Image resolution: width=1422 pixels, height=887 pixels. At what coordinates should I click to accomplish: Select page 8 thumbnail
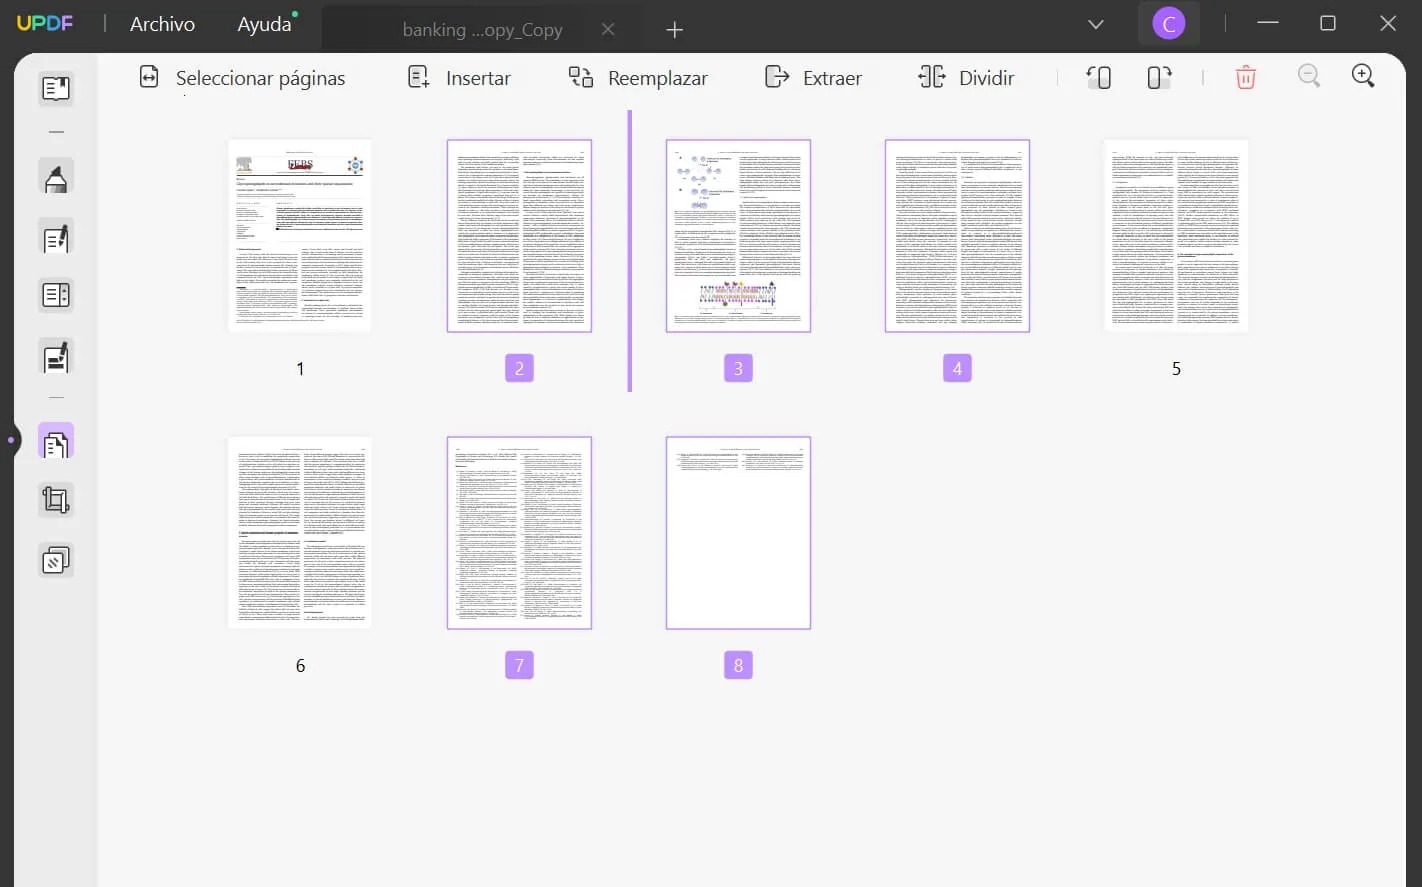tap(738, 533)
